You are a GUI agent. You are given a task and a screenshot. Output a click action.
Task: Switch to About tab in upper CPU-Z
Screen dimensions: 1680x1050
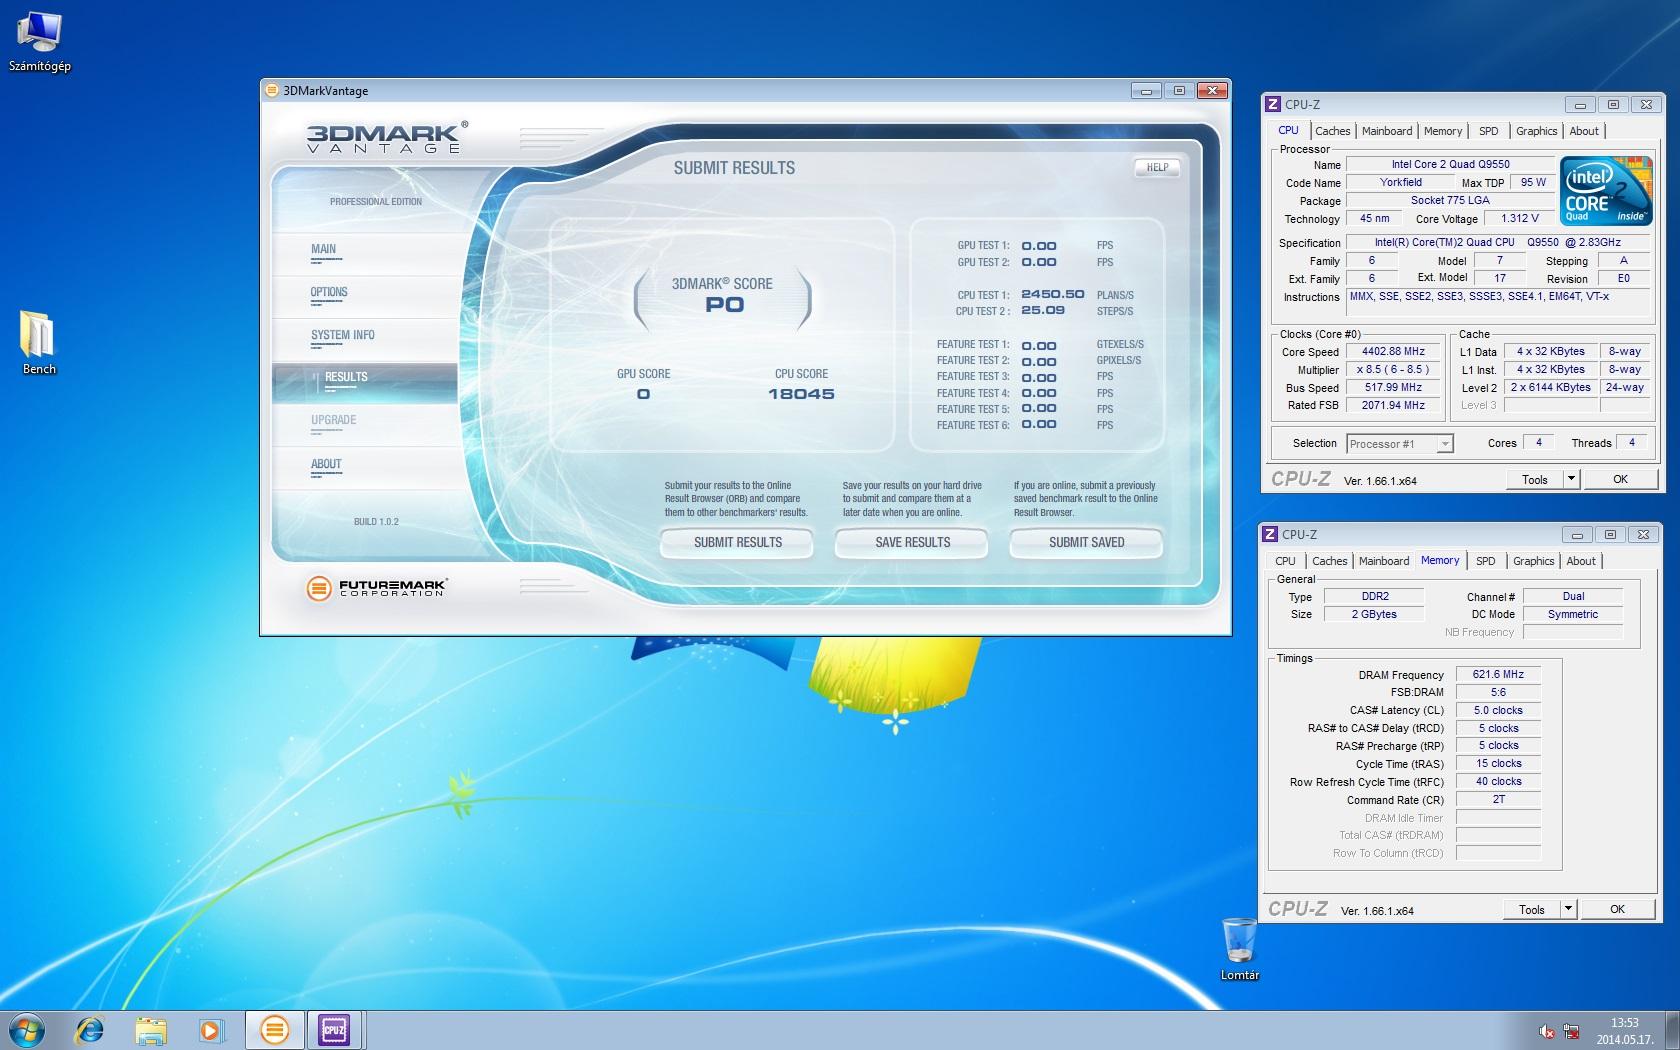[1584, 131]
